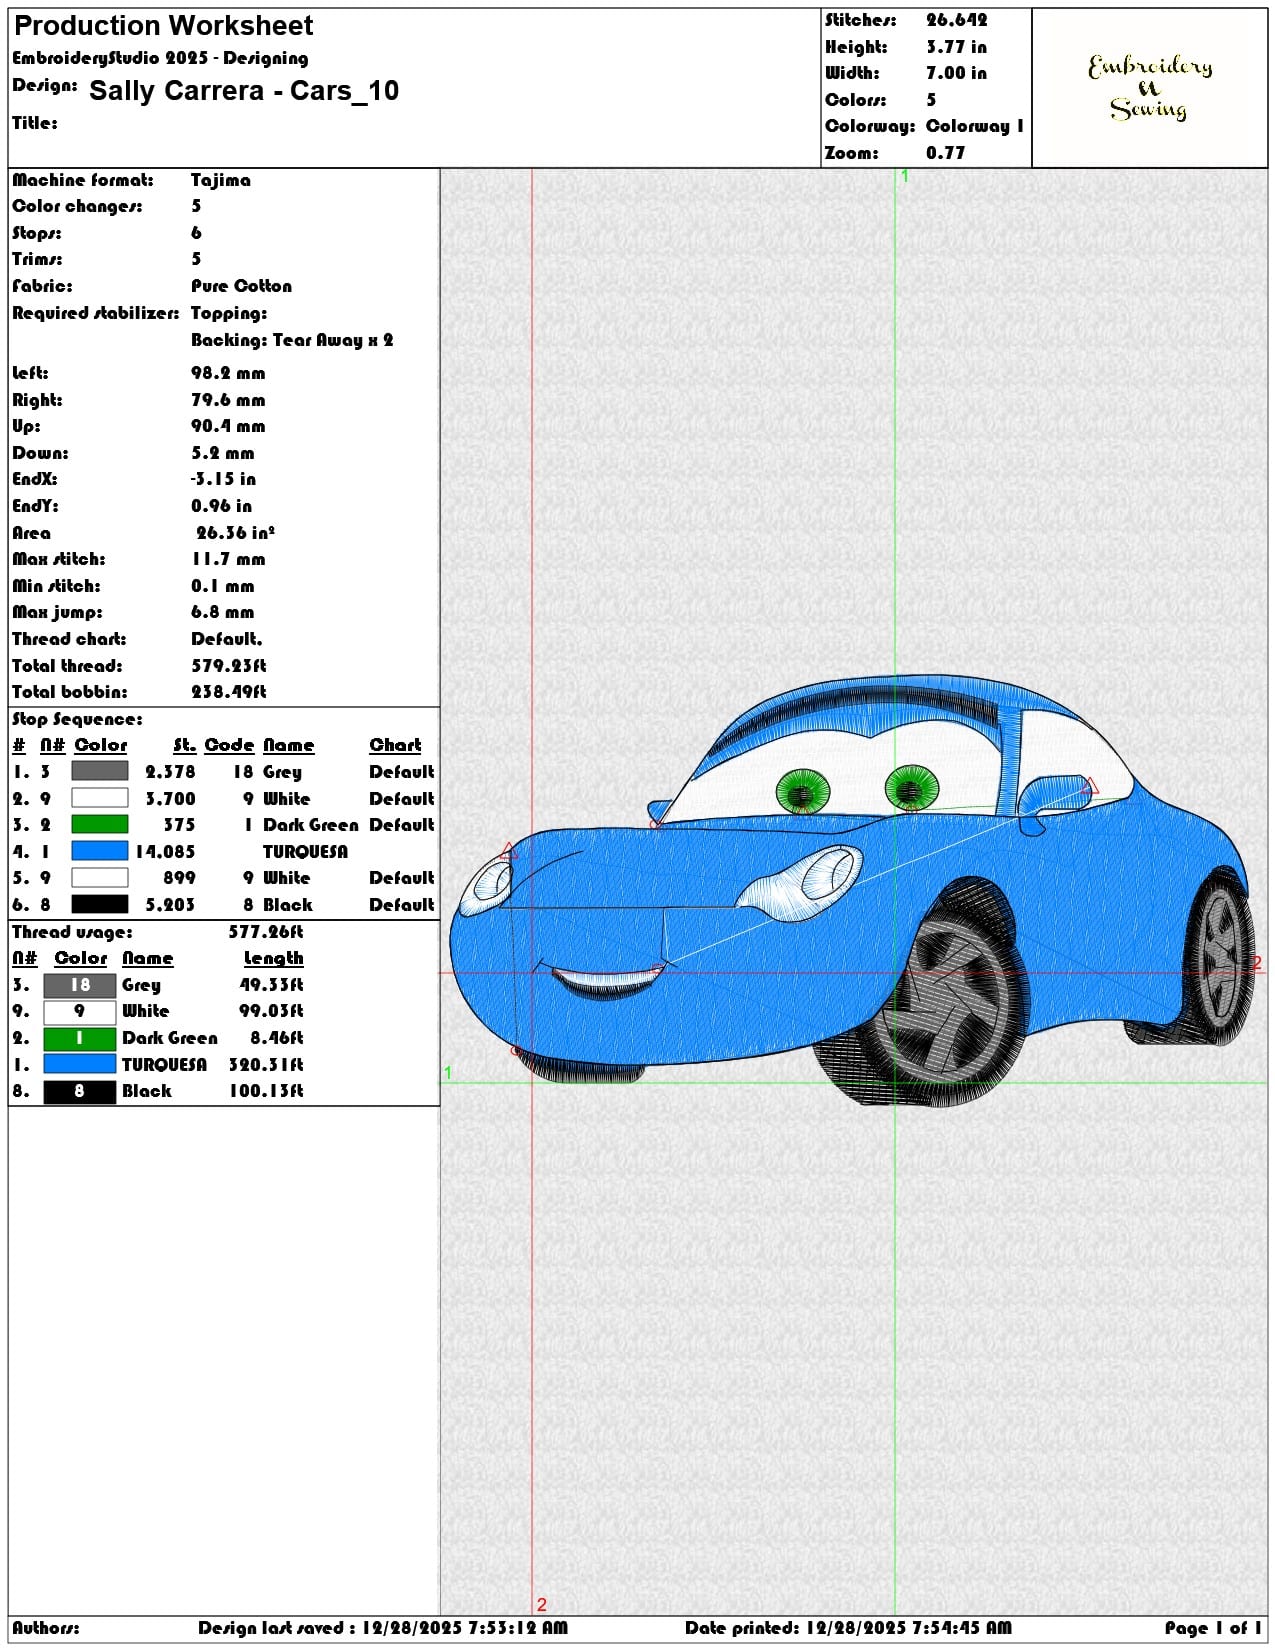1275x1650 pixels.
Task: Click the black thread usage swatch labeled 8
Action: click(x=80, y=1091)
